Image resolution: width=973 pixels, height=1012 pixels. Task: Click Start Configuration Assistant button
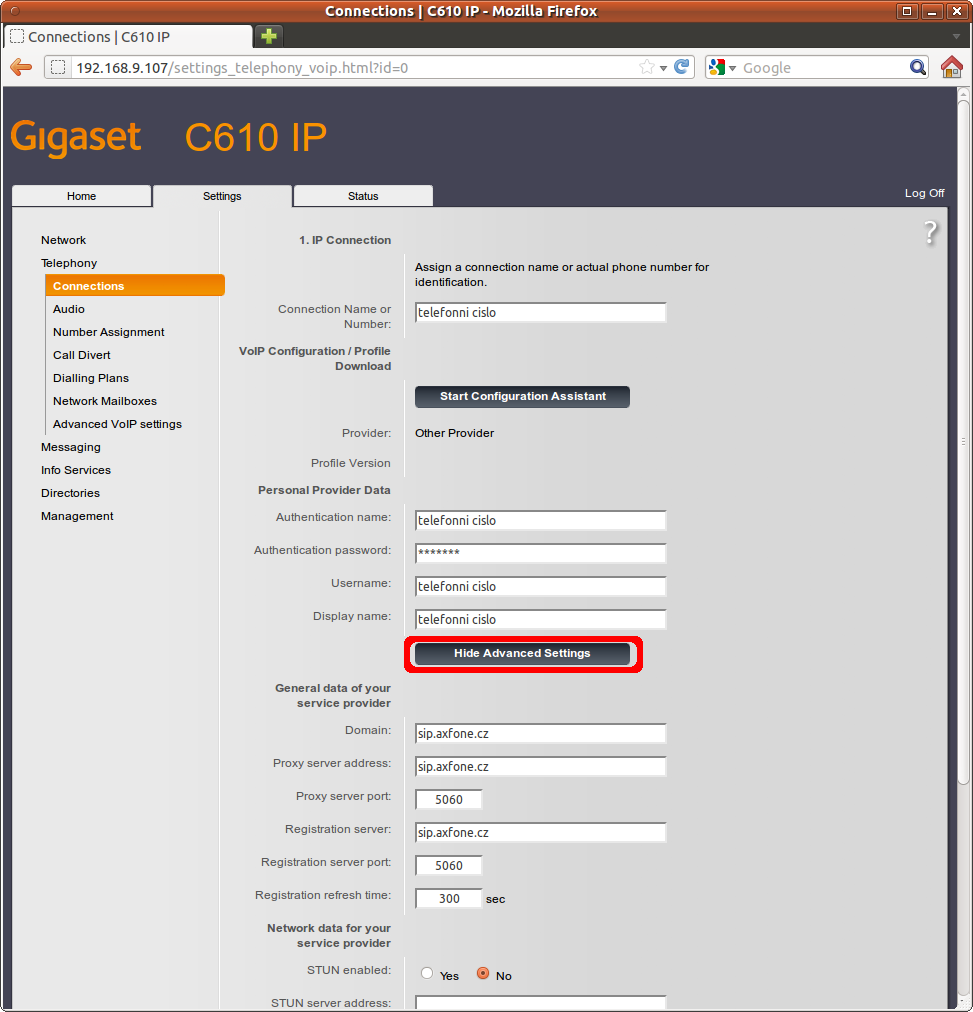point(522,397)
